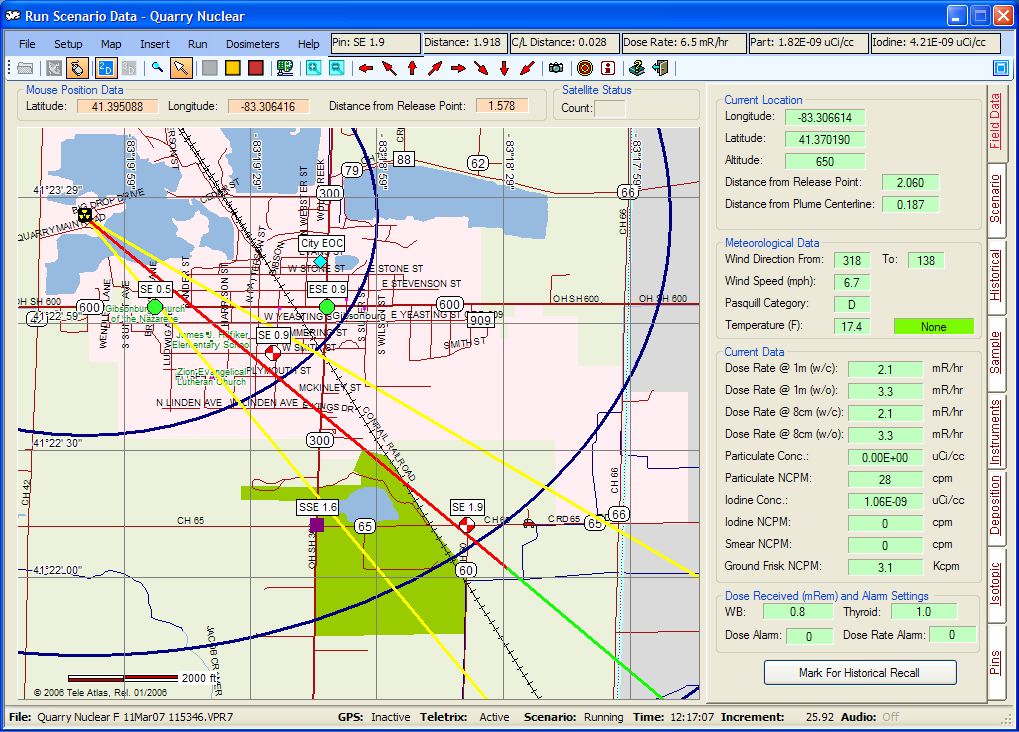Screen dimensions: 1019x732
Task: Pan map west with left arrow
Action: pyautogui.click(x=366, y=68)
